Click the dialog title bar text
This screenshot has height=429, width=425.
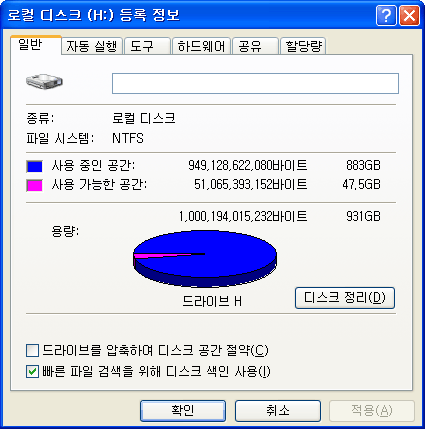94,15
